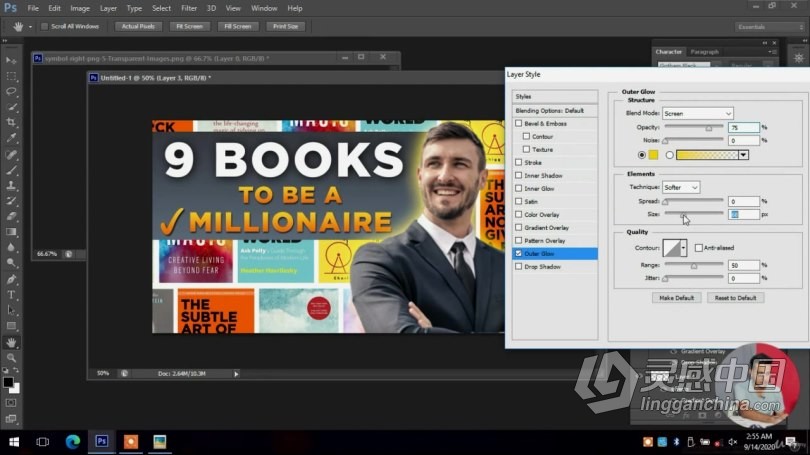Open Microsoft Edge from taskbar

pos(73,442)
